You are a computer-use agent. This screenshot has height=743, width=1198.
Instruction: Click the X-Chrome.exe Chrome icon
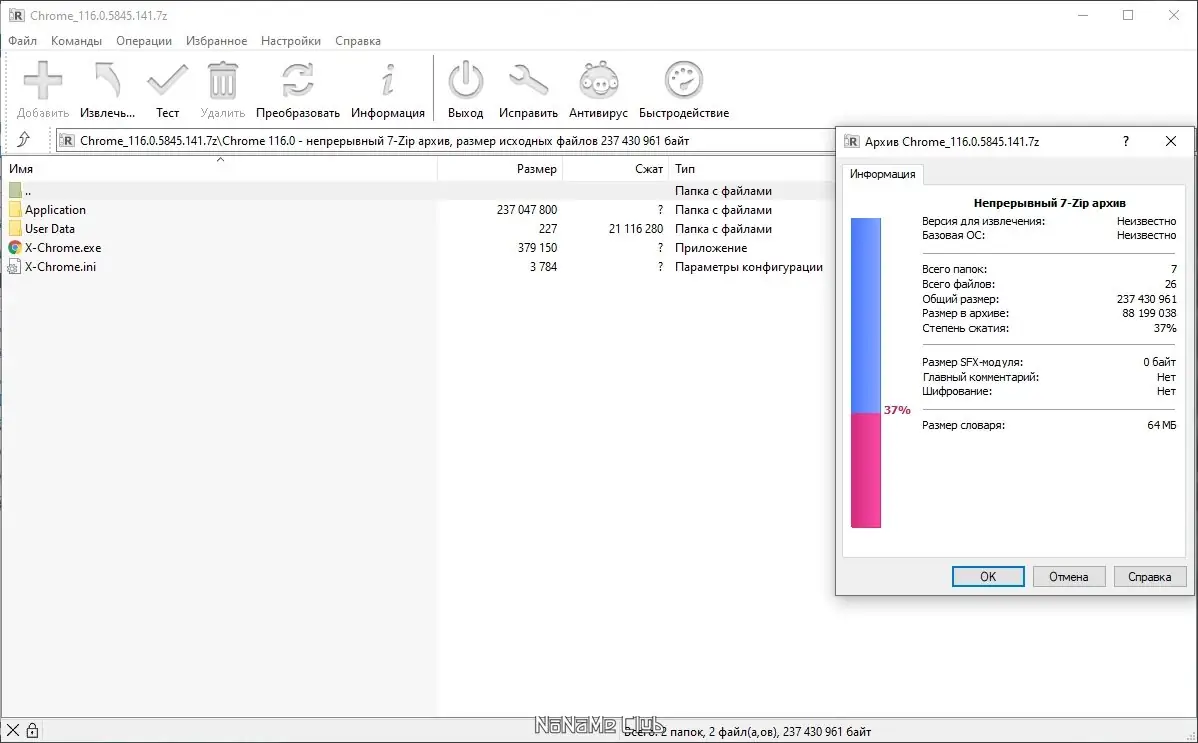coord(15,248)
